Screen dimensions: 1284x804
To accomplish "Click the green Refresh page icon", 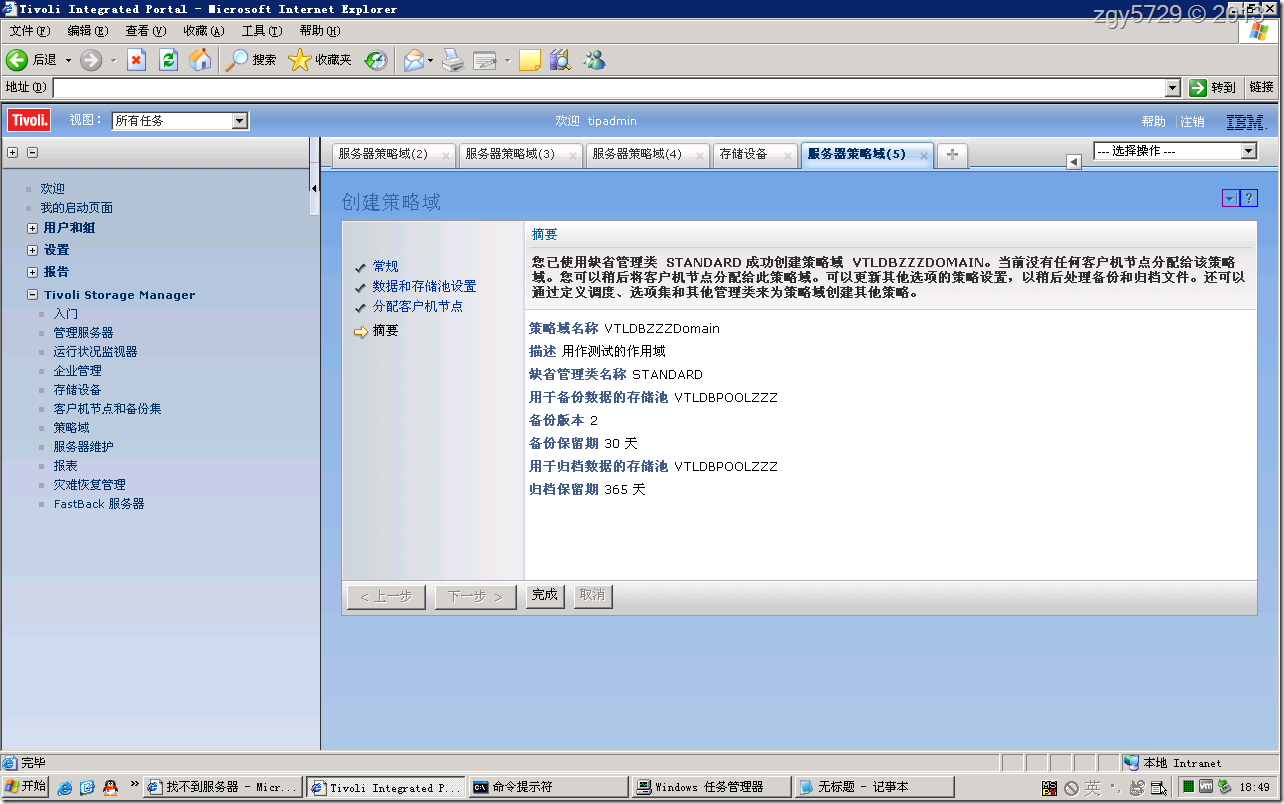I will pyautogui.click(x=169, y=60).
